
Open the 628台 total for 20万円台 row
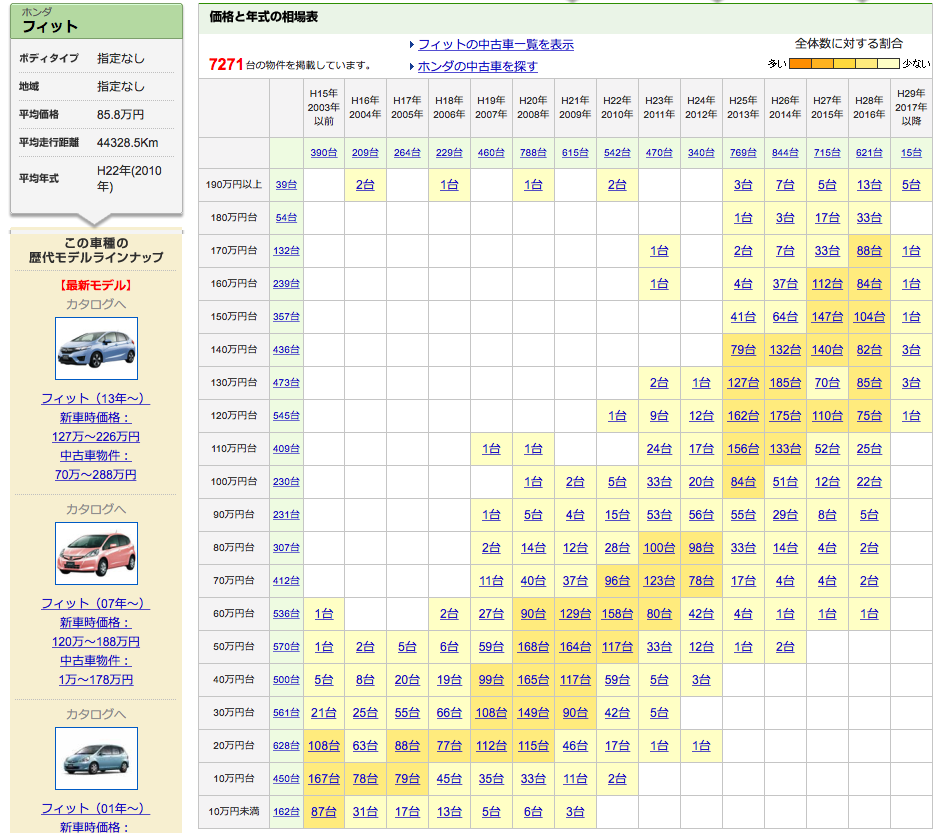click(x=286, y=745)
